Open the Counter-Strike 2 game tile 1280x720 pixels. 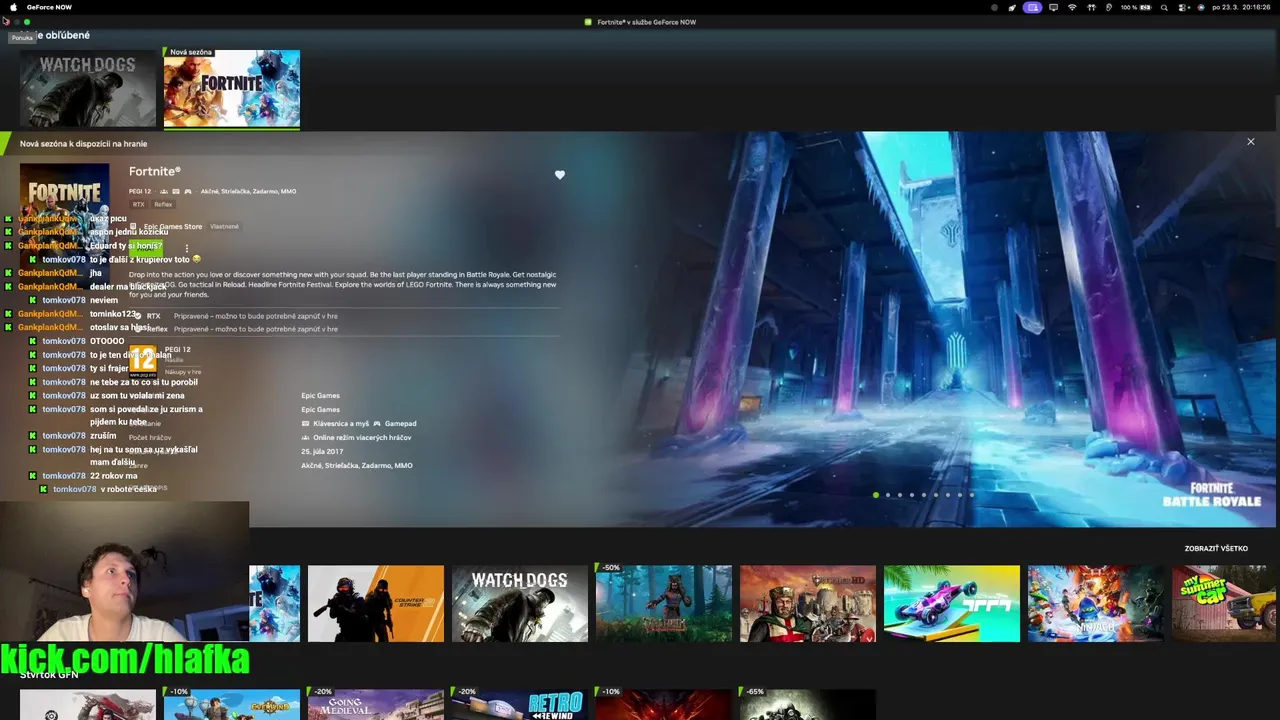376,603
